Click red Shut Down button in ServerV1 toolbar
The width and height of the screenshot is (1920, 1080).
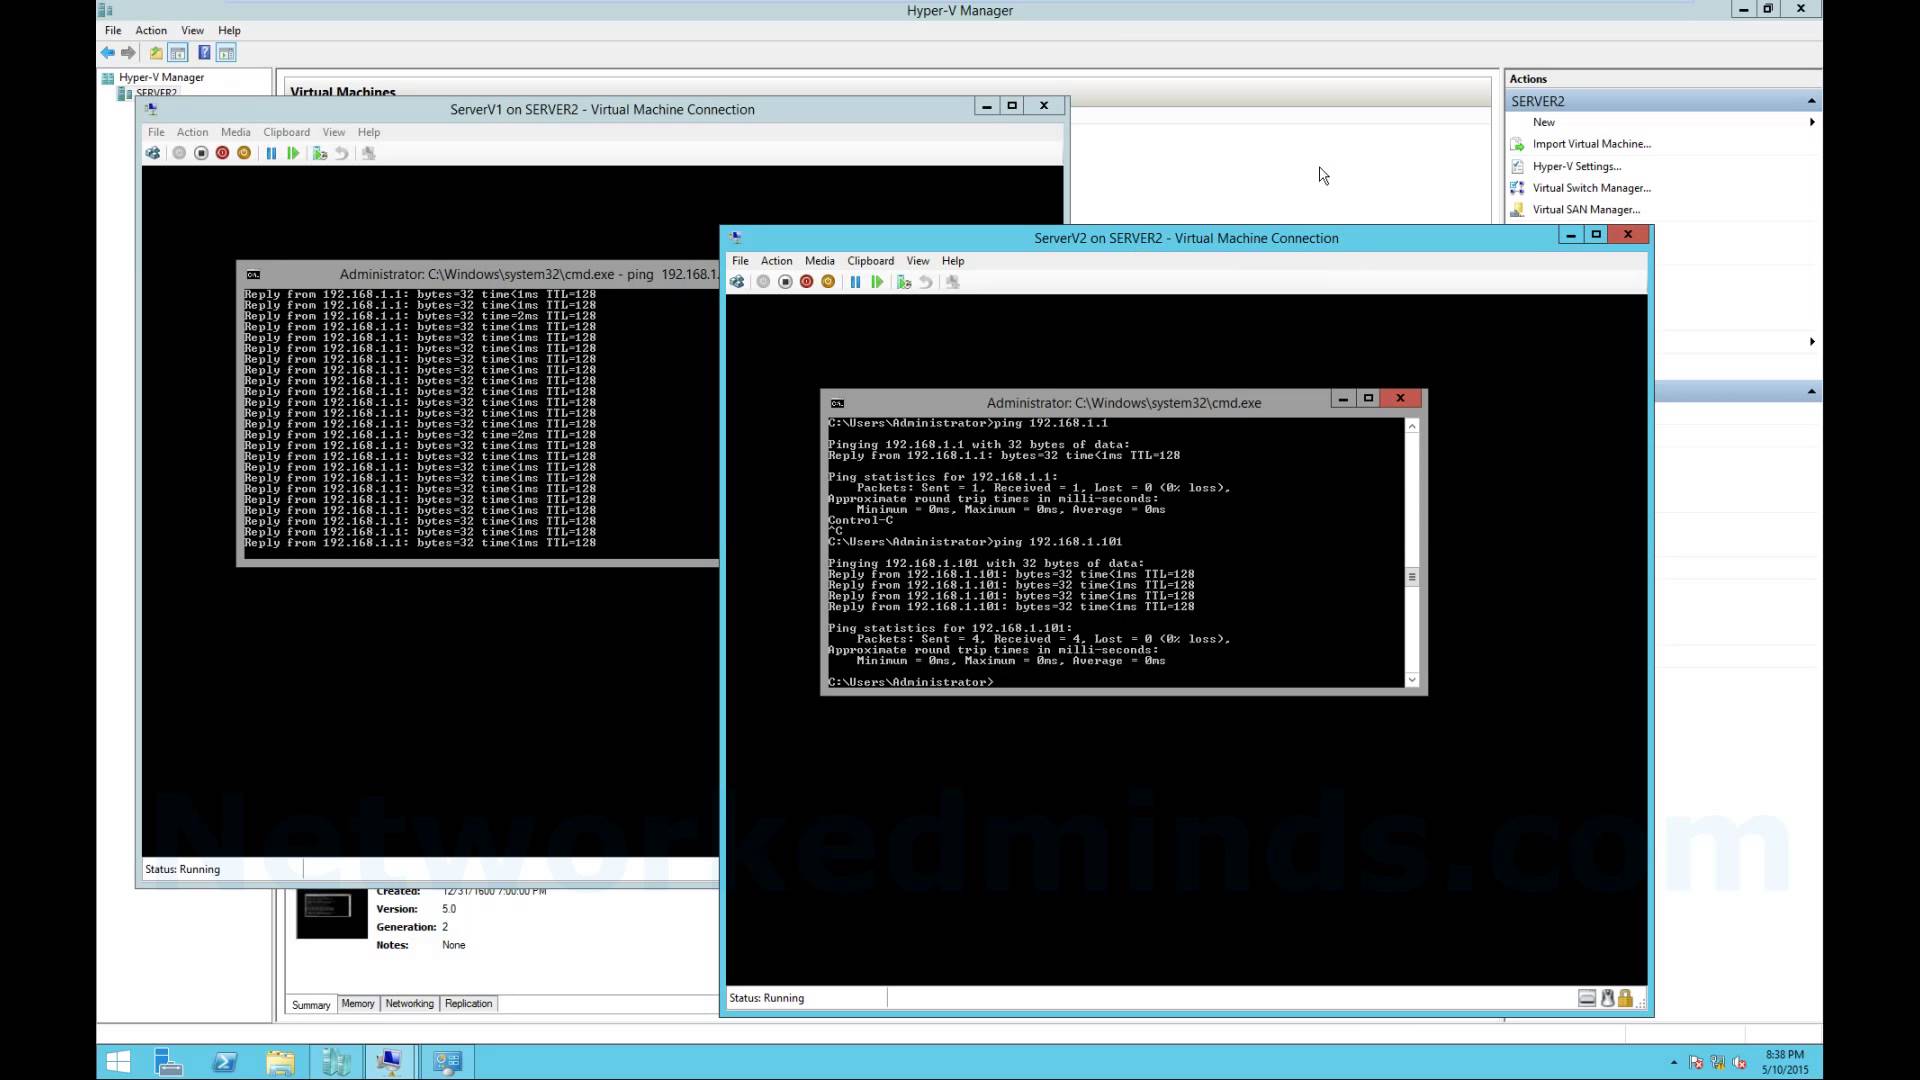[222, 153]
